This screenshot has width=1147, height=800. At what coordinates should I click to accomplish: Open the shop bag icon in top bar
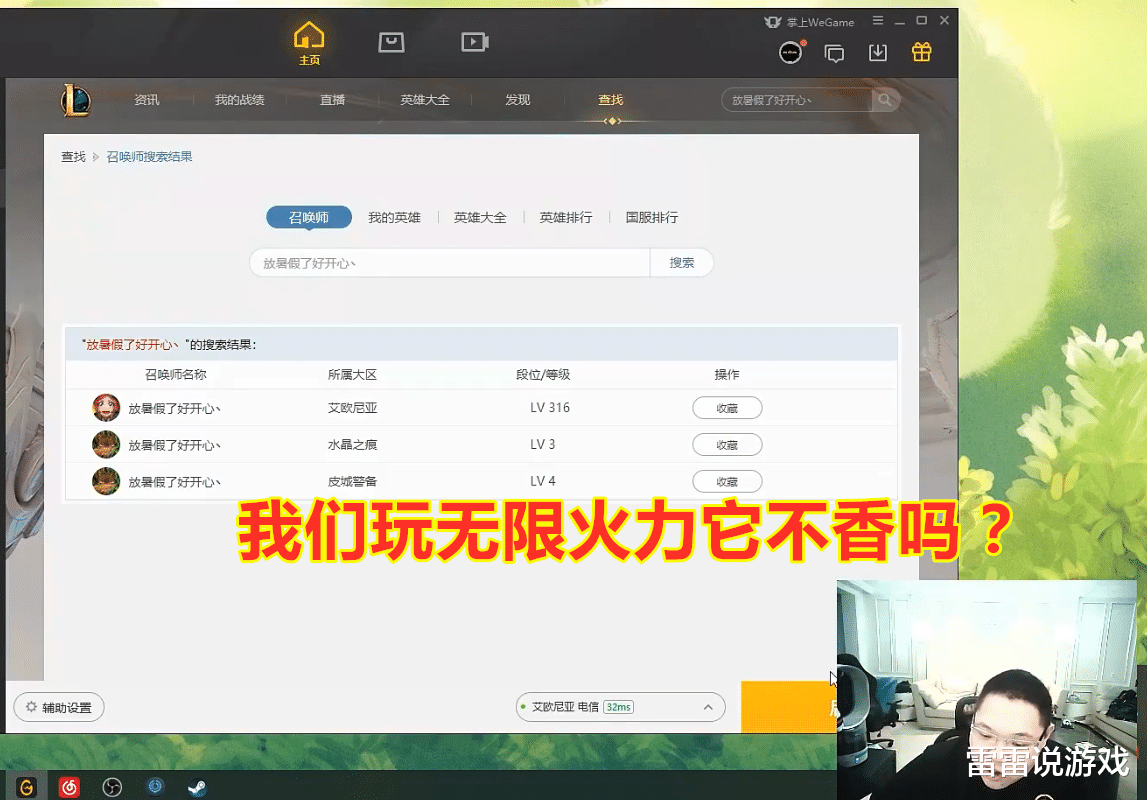(391, 42)
